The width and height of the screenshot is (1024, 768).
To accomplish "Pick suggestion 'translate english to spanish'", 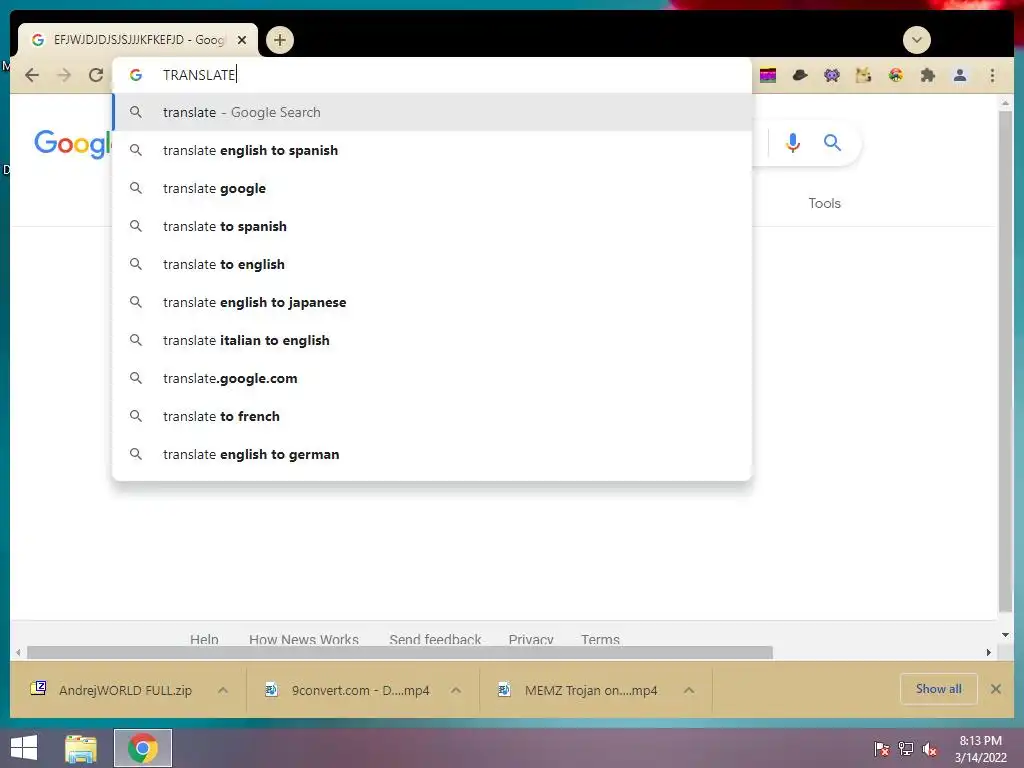I will click(x=432, y=150).
